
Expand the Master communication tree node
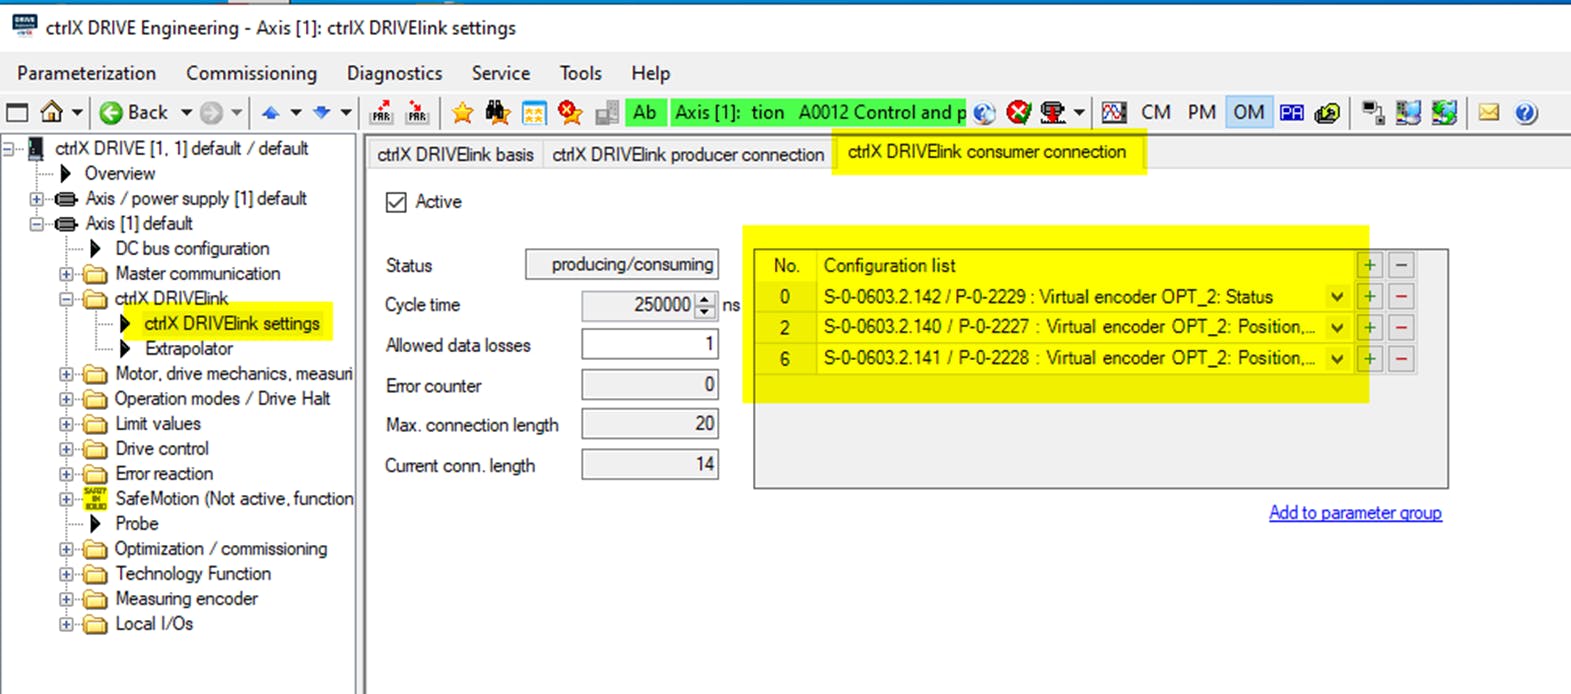tap(66, 274)
